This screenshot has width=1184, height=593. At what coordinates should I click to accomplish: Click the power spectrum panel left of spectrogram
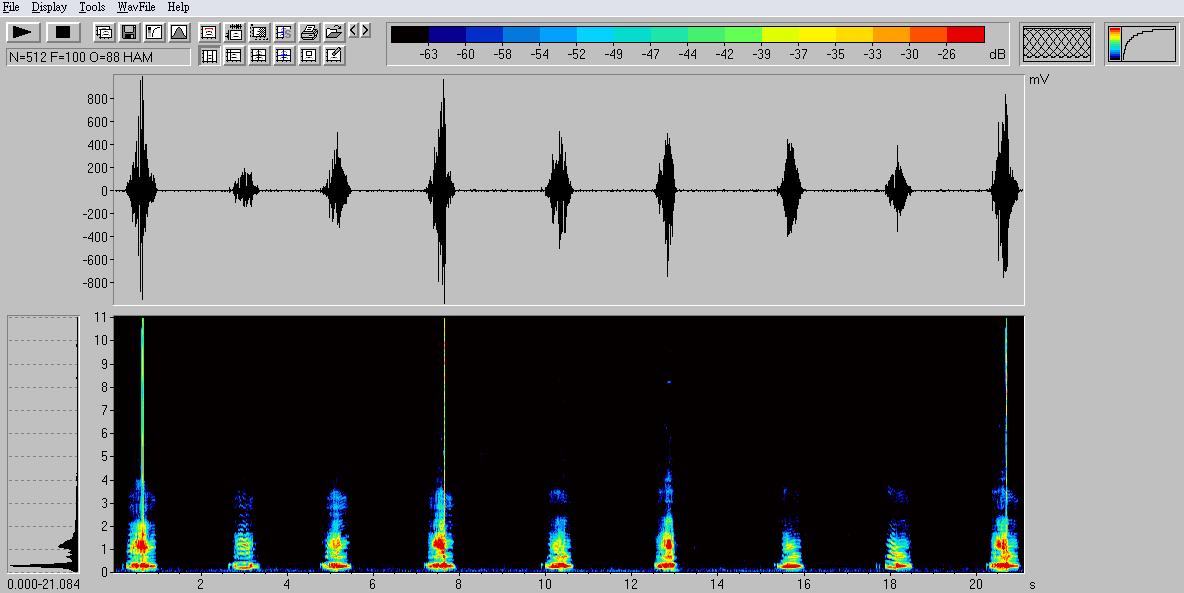pos(43,443)
